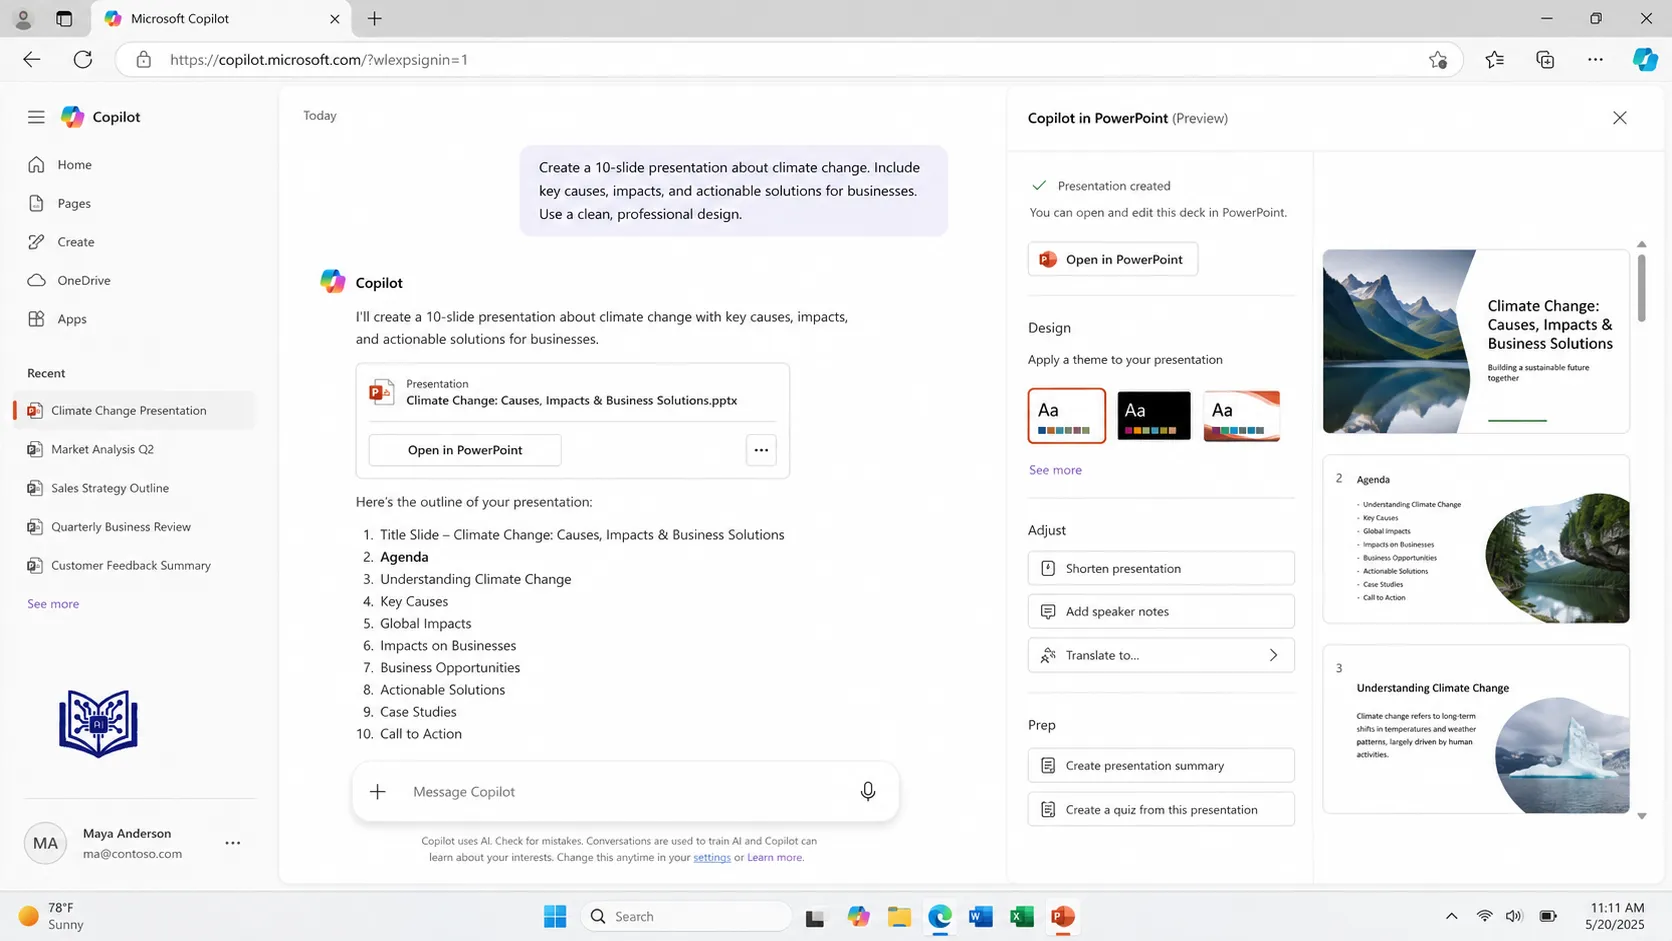Open a new browser tab
The image size is (1672, 941).
click(375, 18)
